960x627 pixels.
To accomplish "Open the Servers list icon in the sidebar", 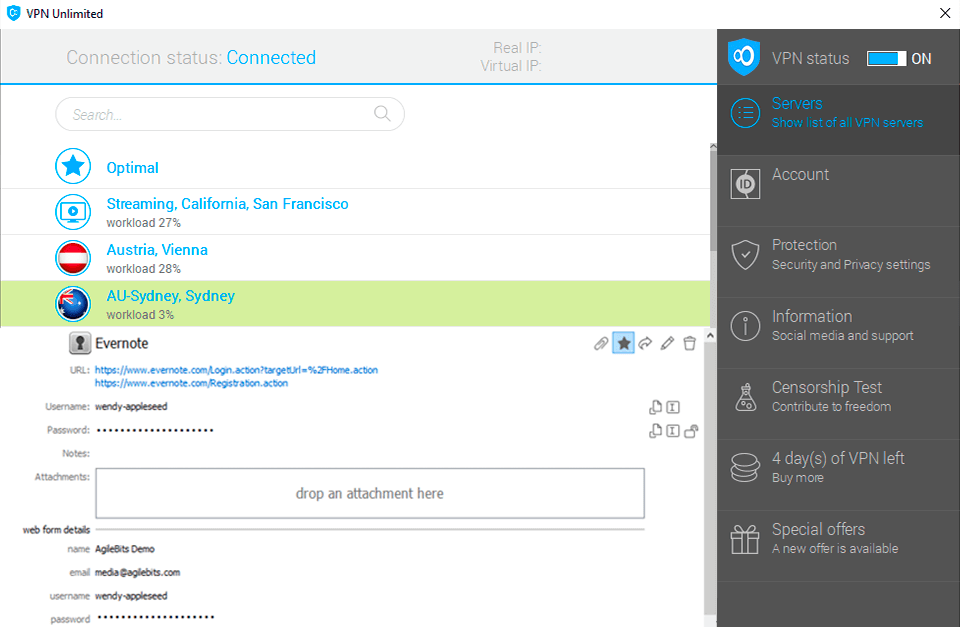I will click(745, 112).
